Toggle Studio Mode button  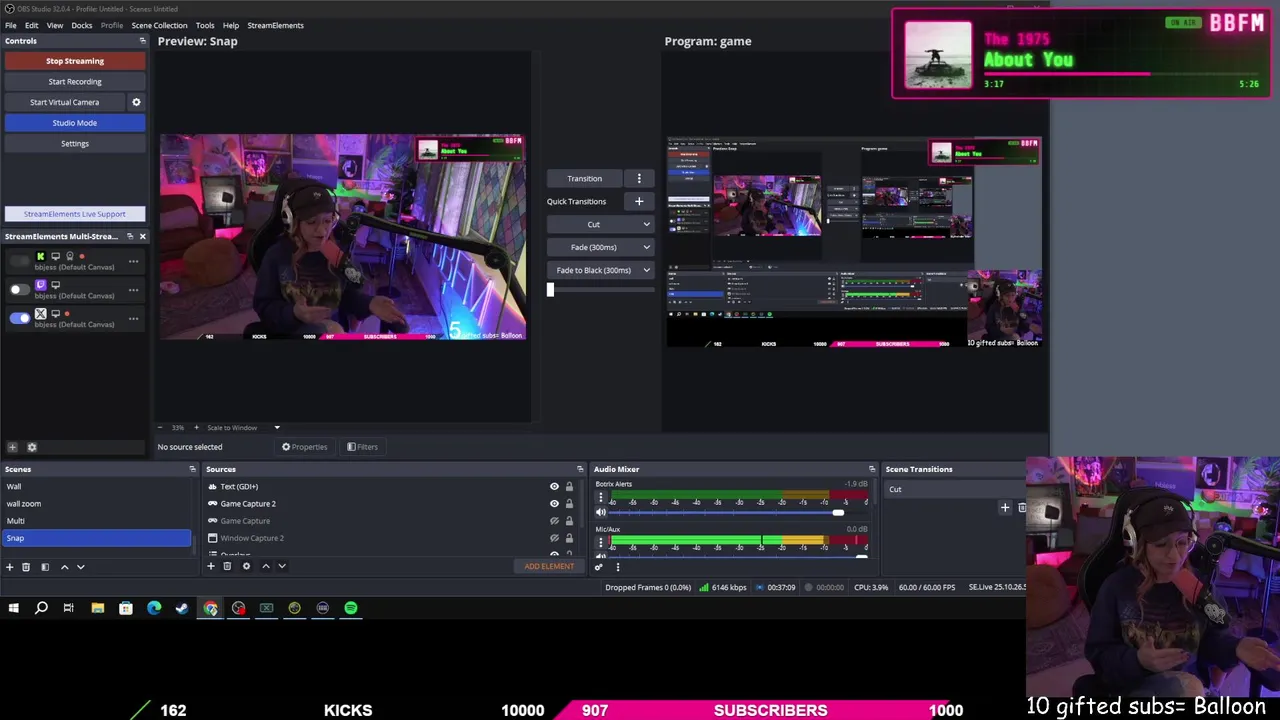pyautogui.click(x=75, y=123)
